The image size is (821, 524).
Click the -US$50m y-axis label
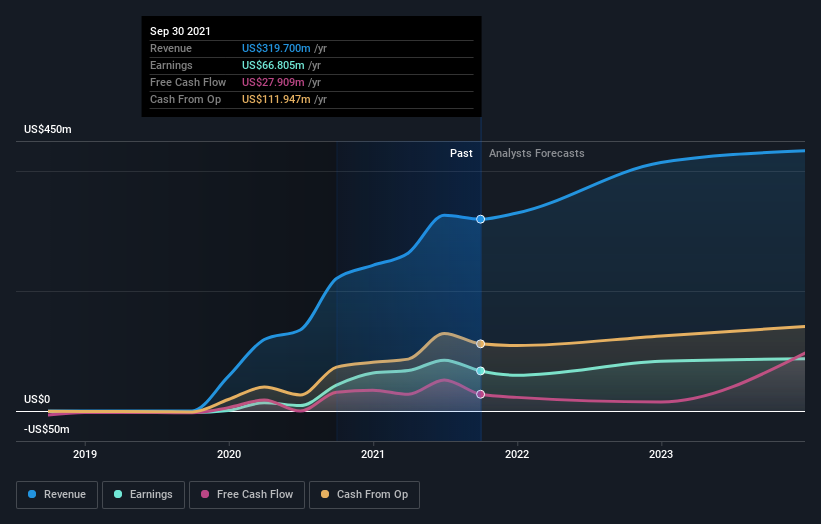47,429
